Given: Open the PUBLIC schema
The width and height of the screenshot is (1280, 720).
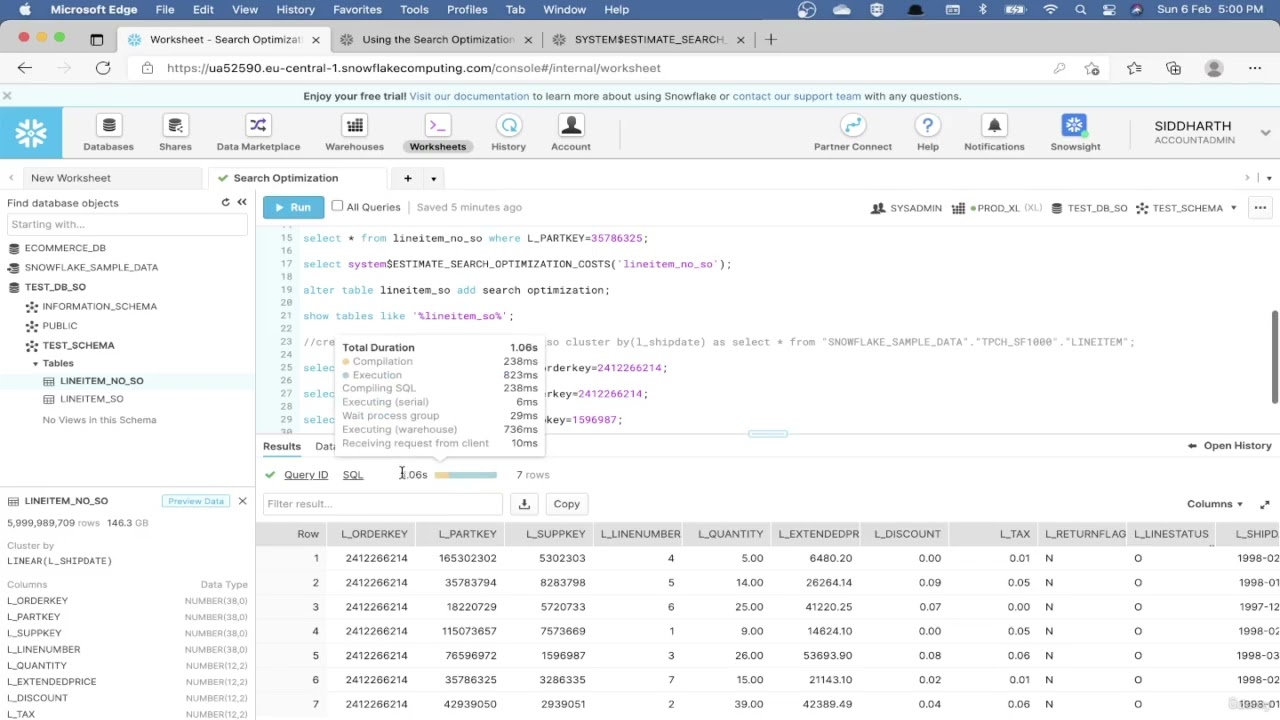Looking at the screenshot, I should pos(60,326).
